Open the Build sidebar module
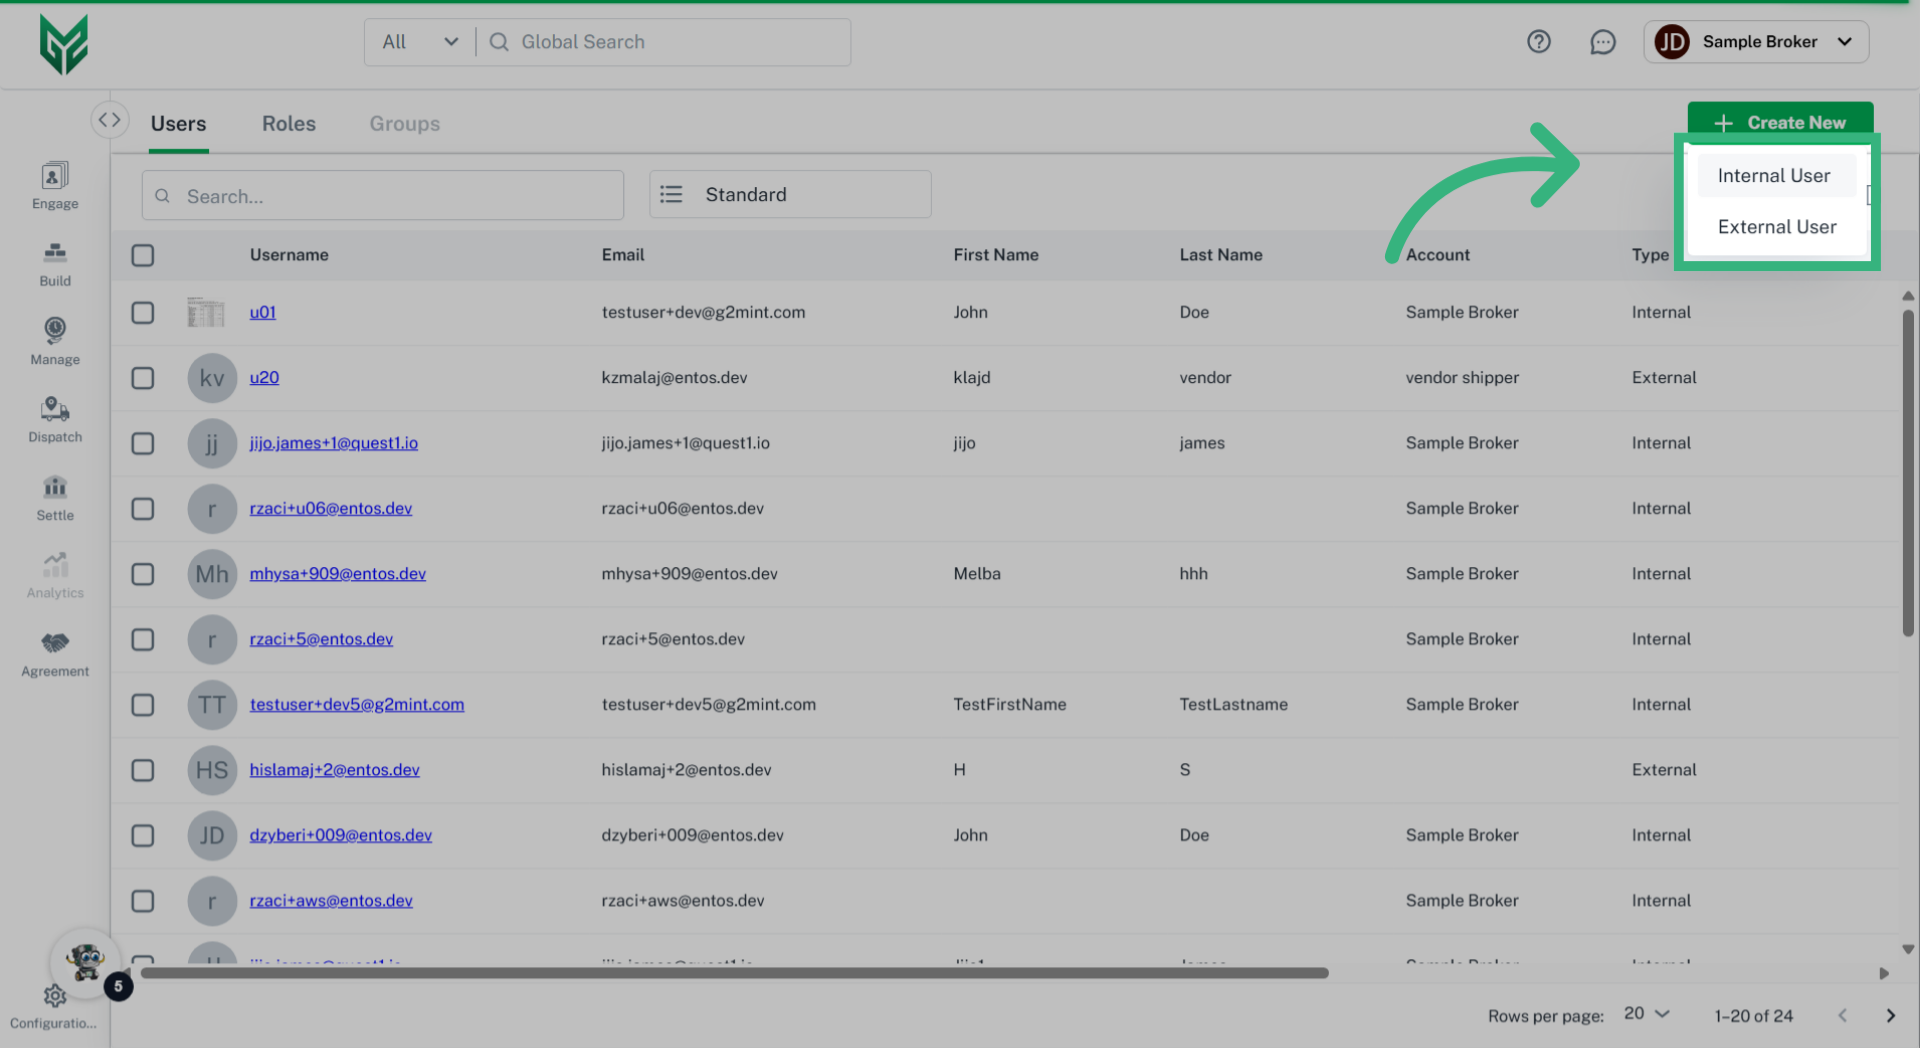The image size is (1920, 1048). pyautogui.click(x=55, y=264)
